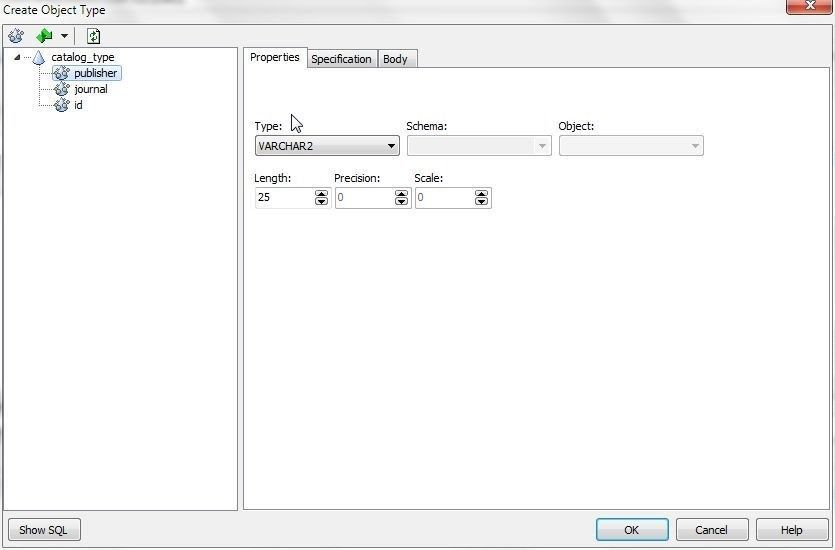Click the Cancel button

coord(712,530)
